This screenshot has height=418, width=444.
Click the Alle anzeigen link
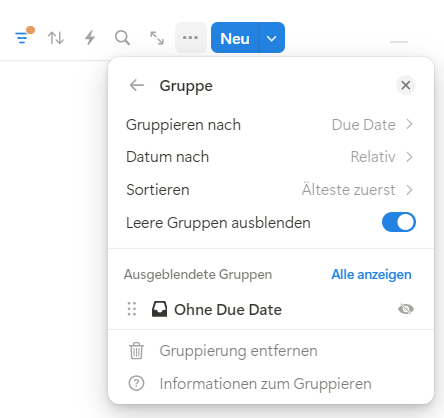371,275
